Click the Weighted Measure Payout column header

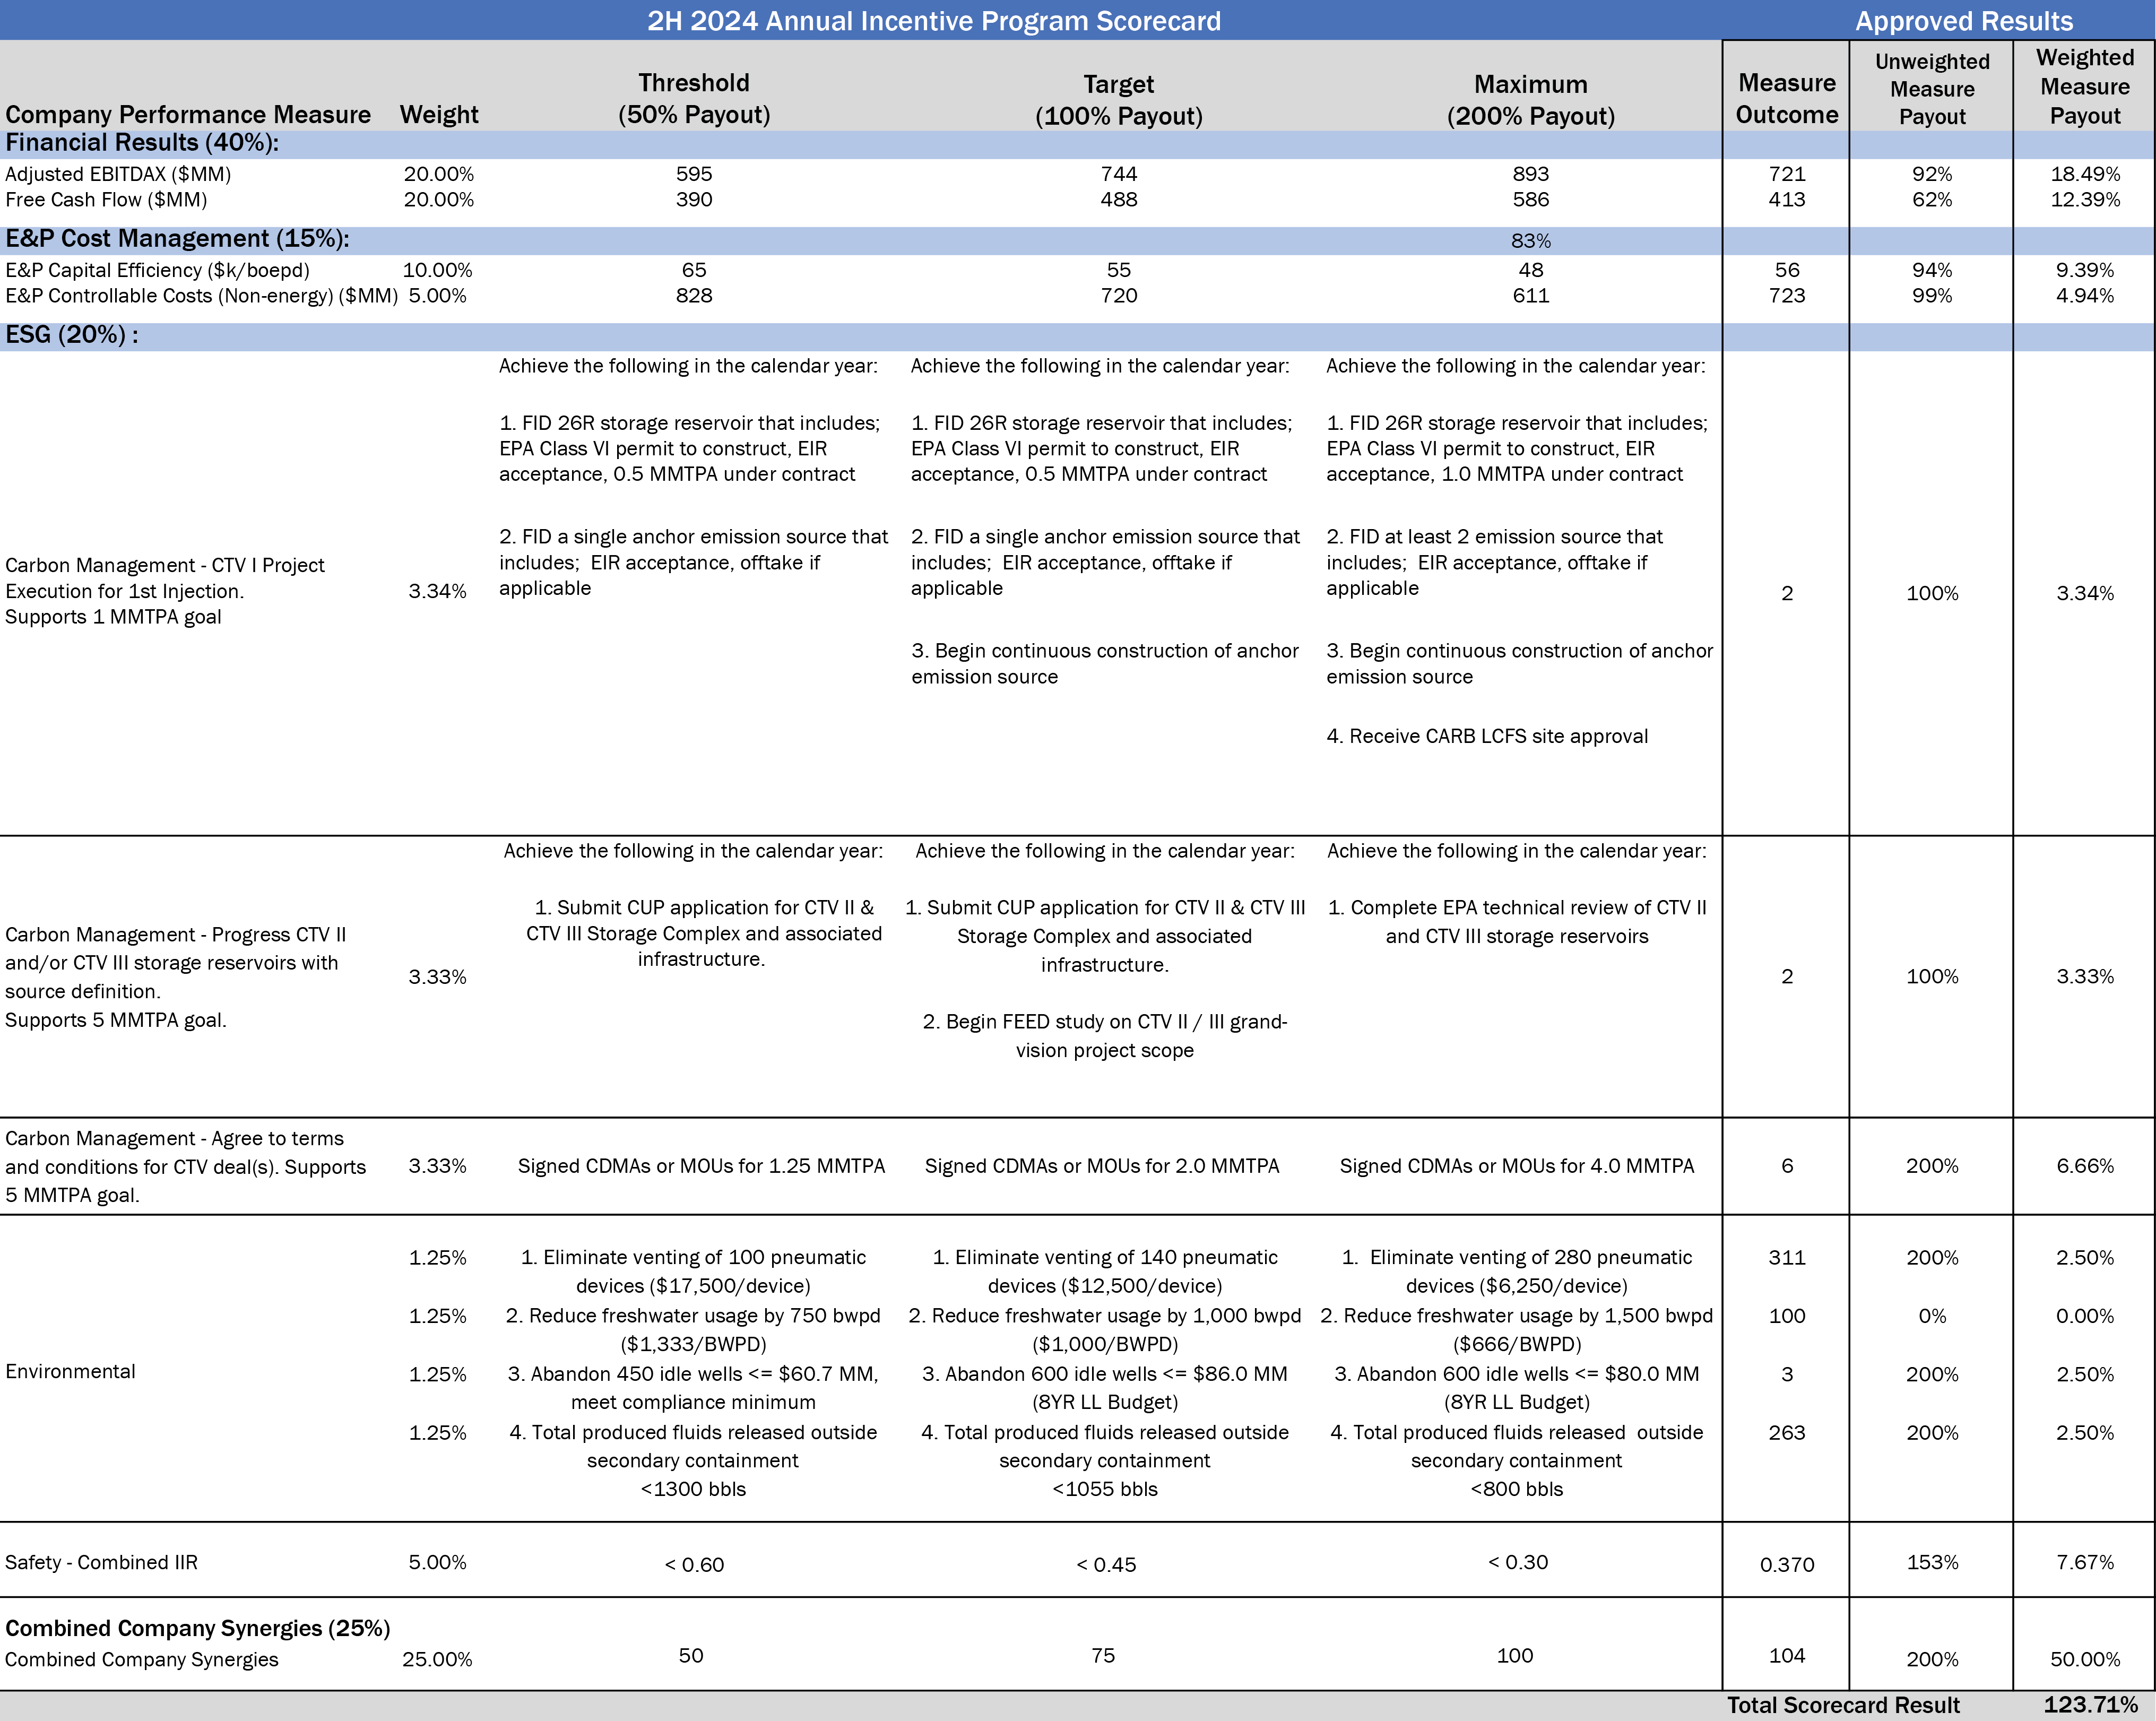2084,87
